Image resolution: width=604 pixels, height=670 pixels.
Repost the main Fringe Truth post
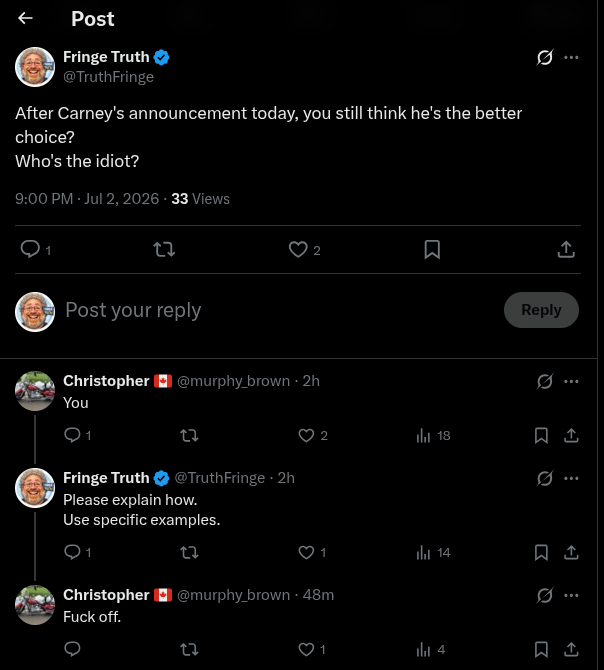coord(164,250)
